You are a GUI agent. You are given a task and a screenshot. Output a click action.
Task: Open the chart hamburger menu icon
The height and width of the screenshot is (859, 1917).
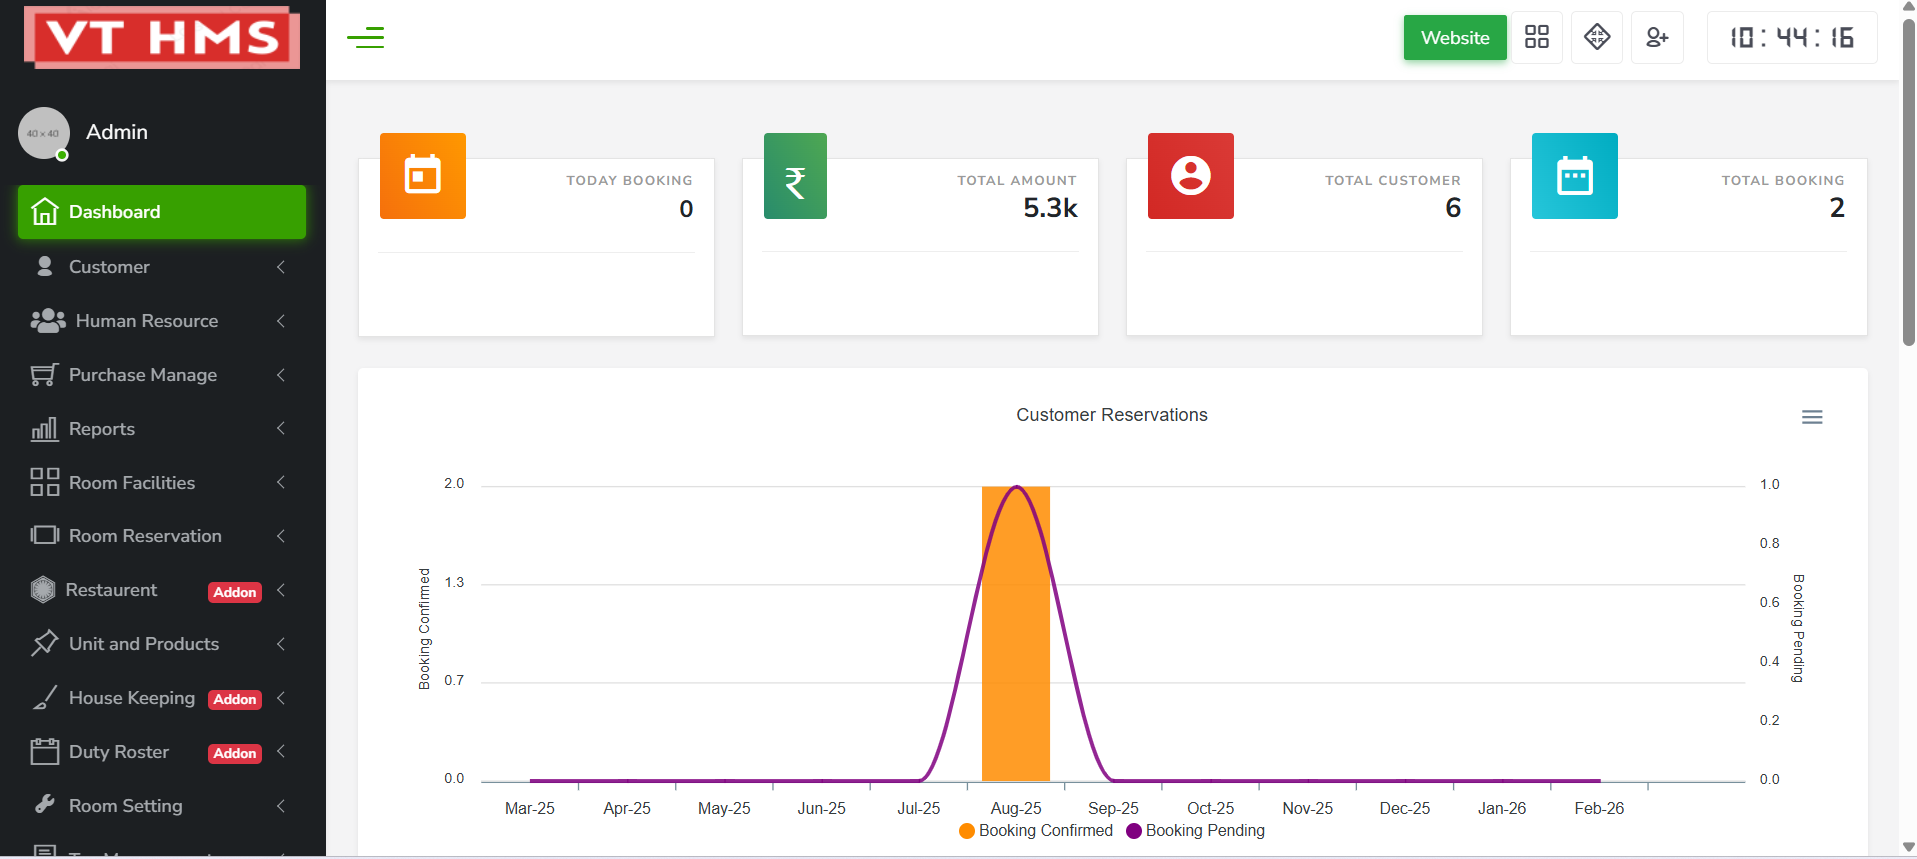point(1811,417)
